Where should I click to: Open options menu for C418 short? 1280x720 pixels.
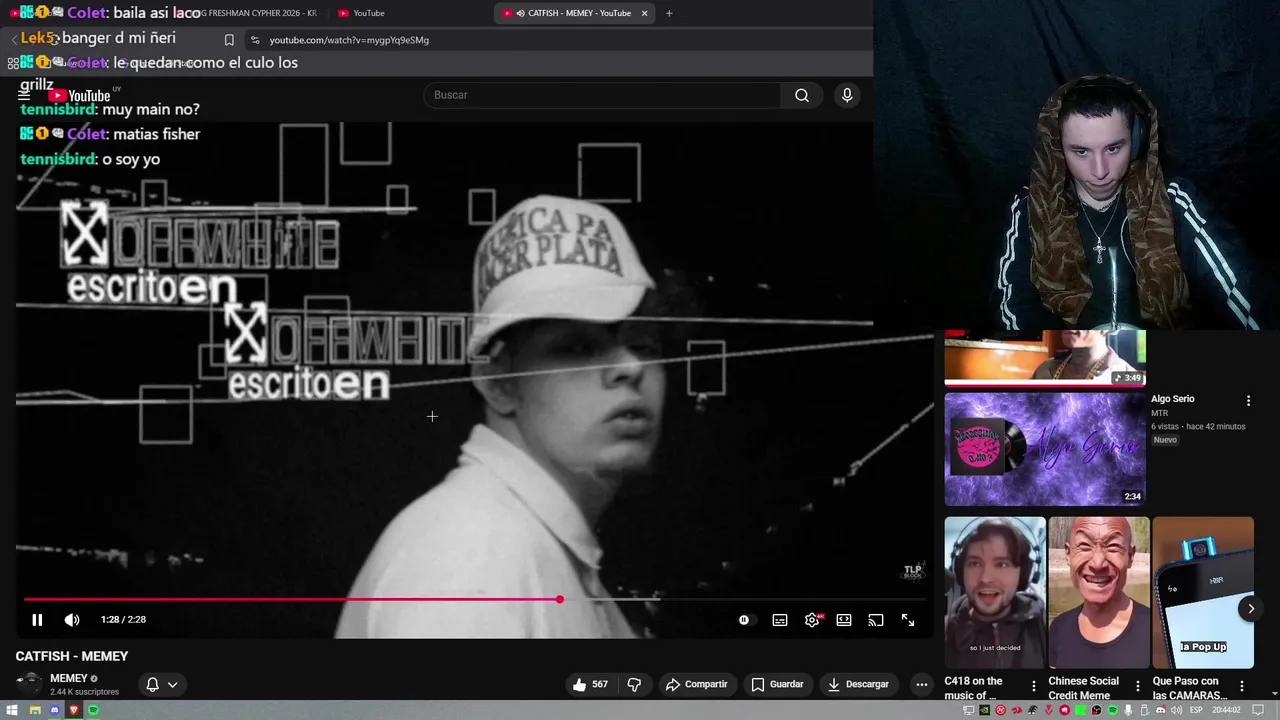coord(1034,687)
